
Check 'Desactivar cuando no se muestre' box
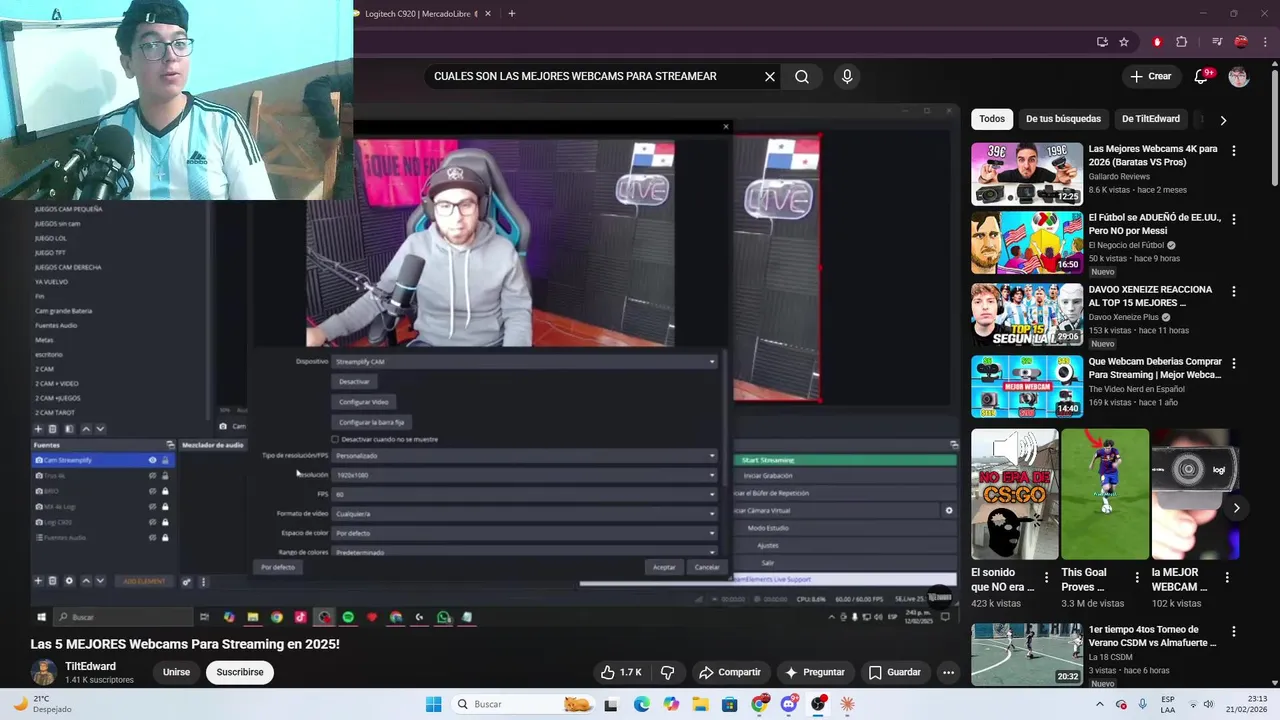point(335,439)
